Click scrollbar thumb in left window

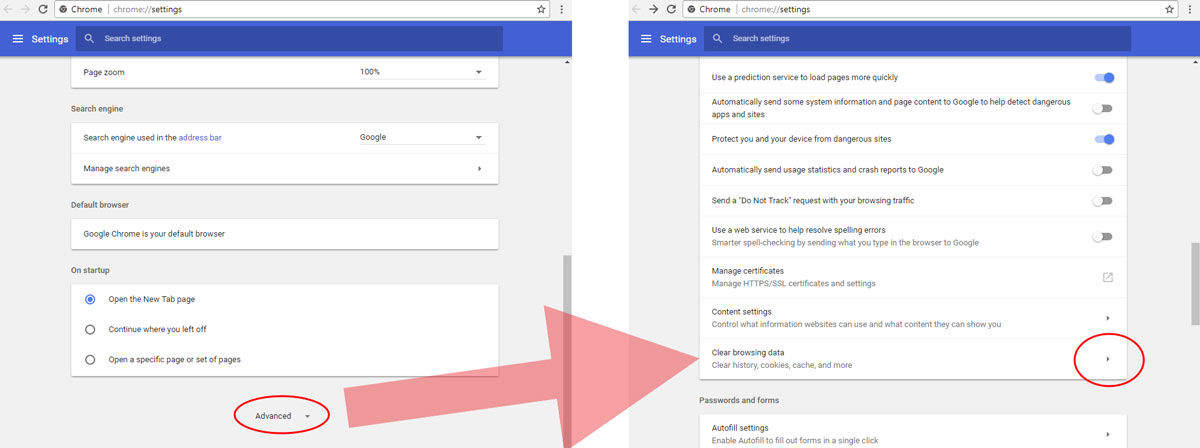[567, 318]
